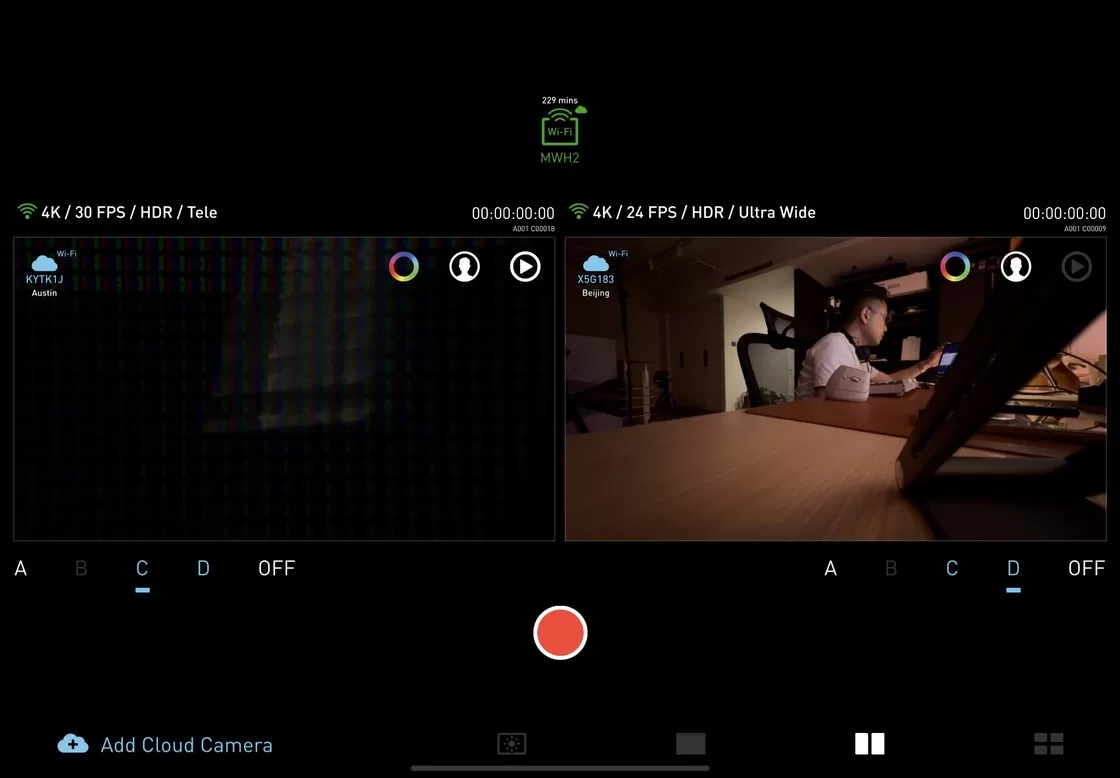Switch to two-camera split layout
The width and height of the screenshot is (1120, 778).
tap(869, 744)
